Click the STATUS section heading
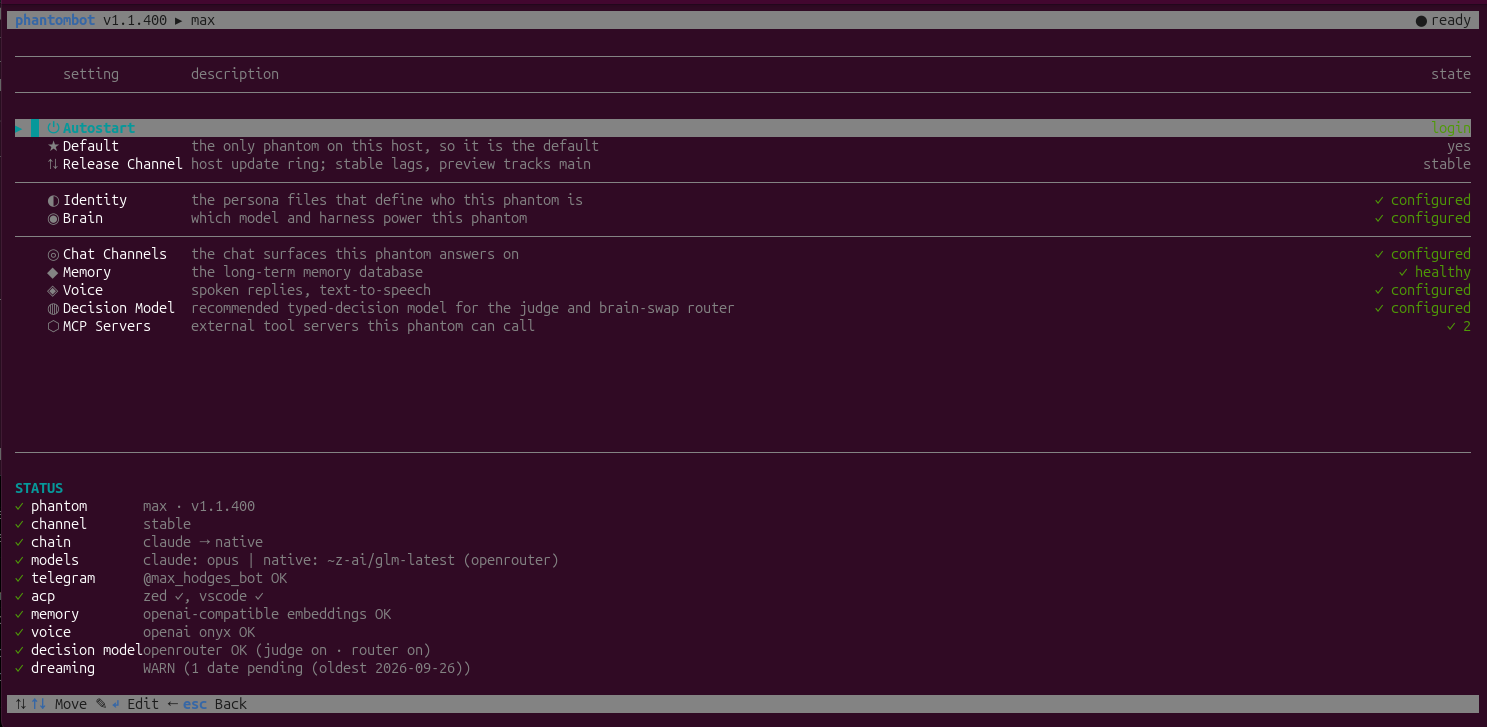The width and height of the screenshot is (1487, 727). click(39, 488)
